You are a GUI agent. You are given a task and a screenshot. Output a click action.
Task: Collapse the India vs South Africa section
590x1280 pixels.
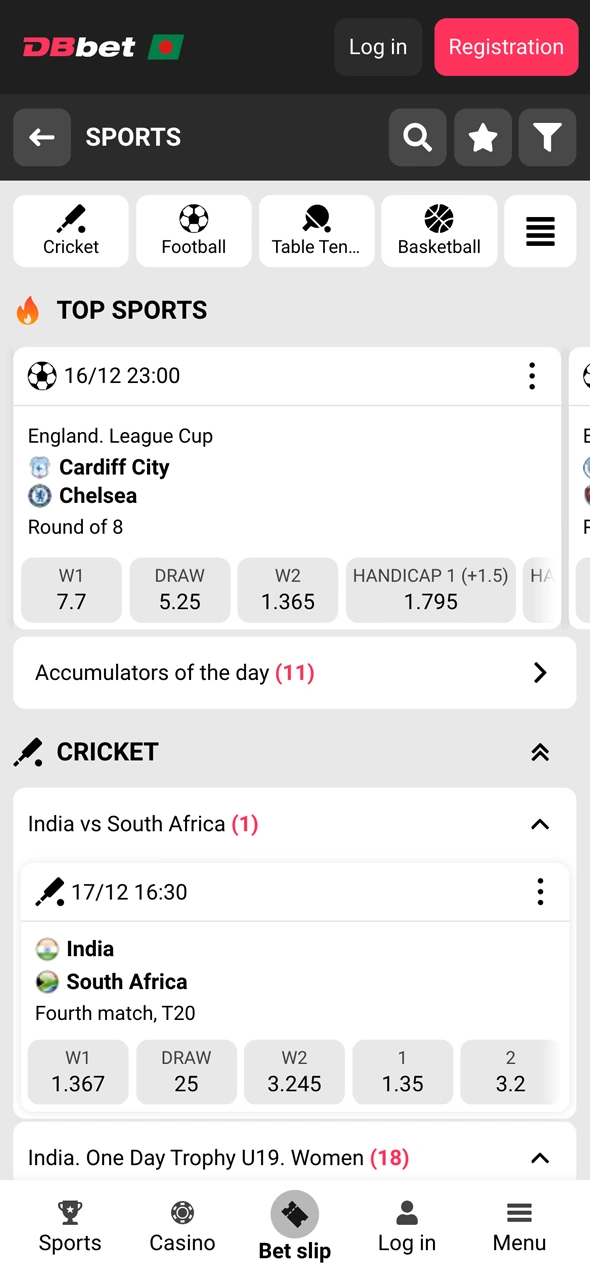[x=540, y=824]
